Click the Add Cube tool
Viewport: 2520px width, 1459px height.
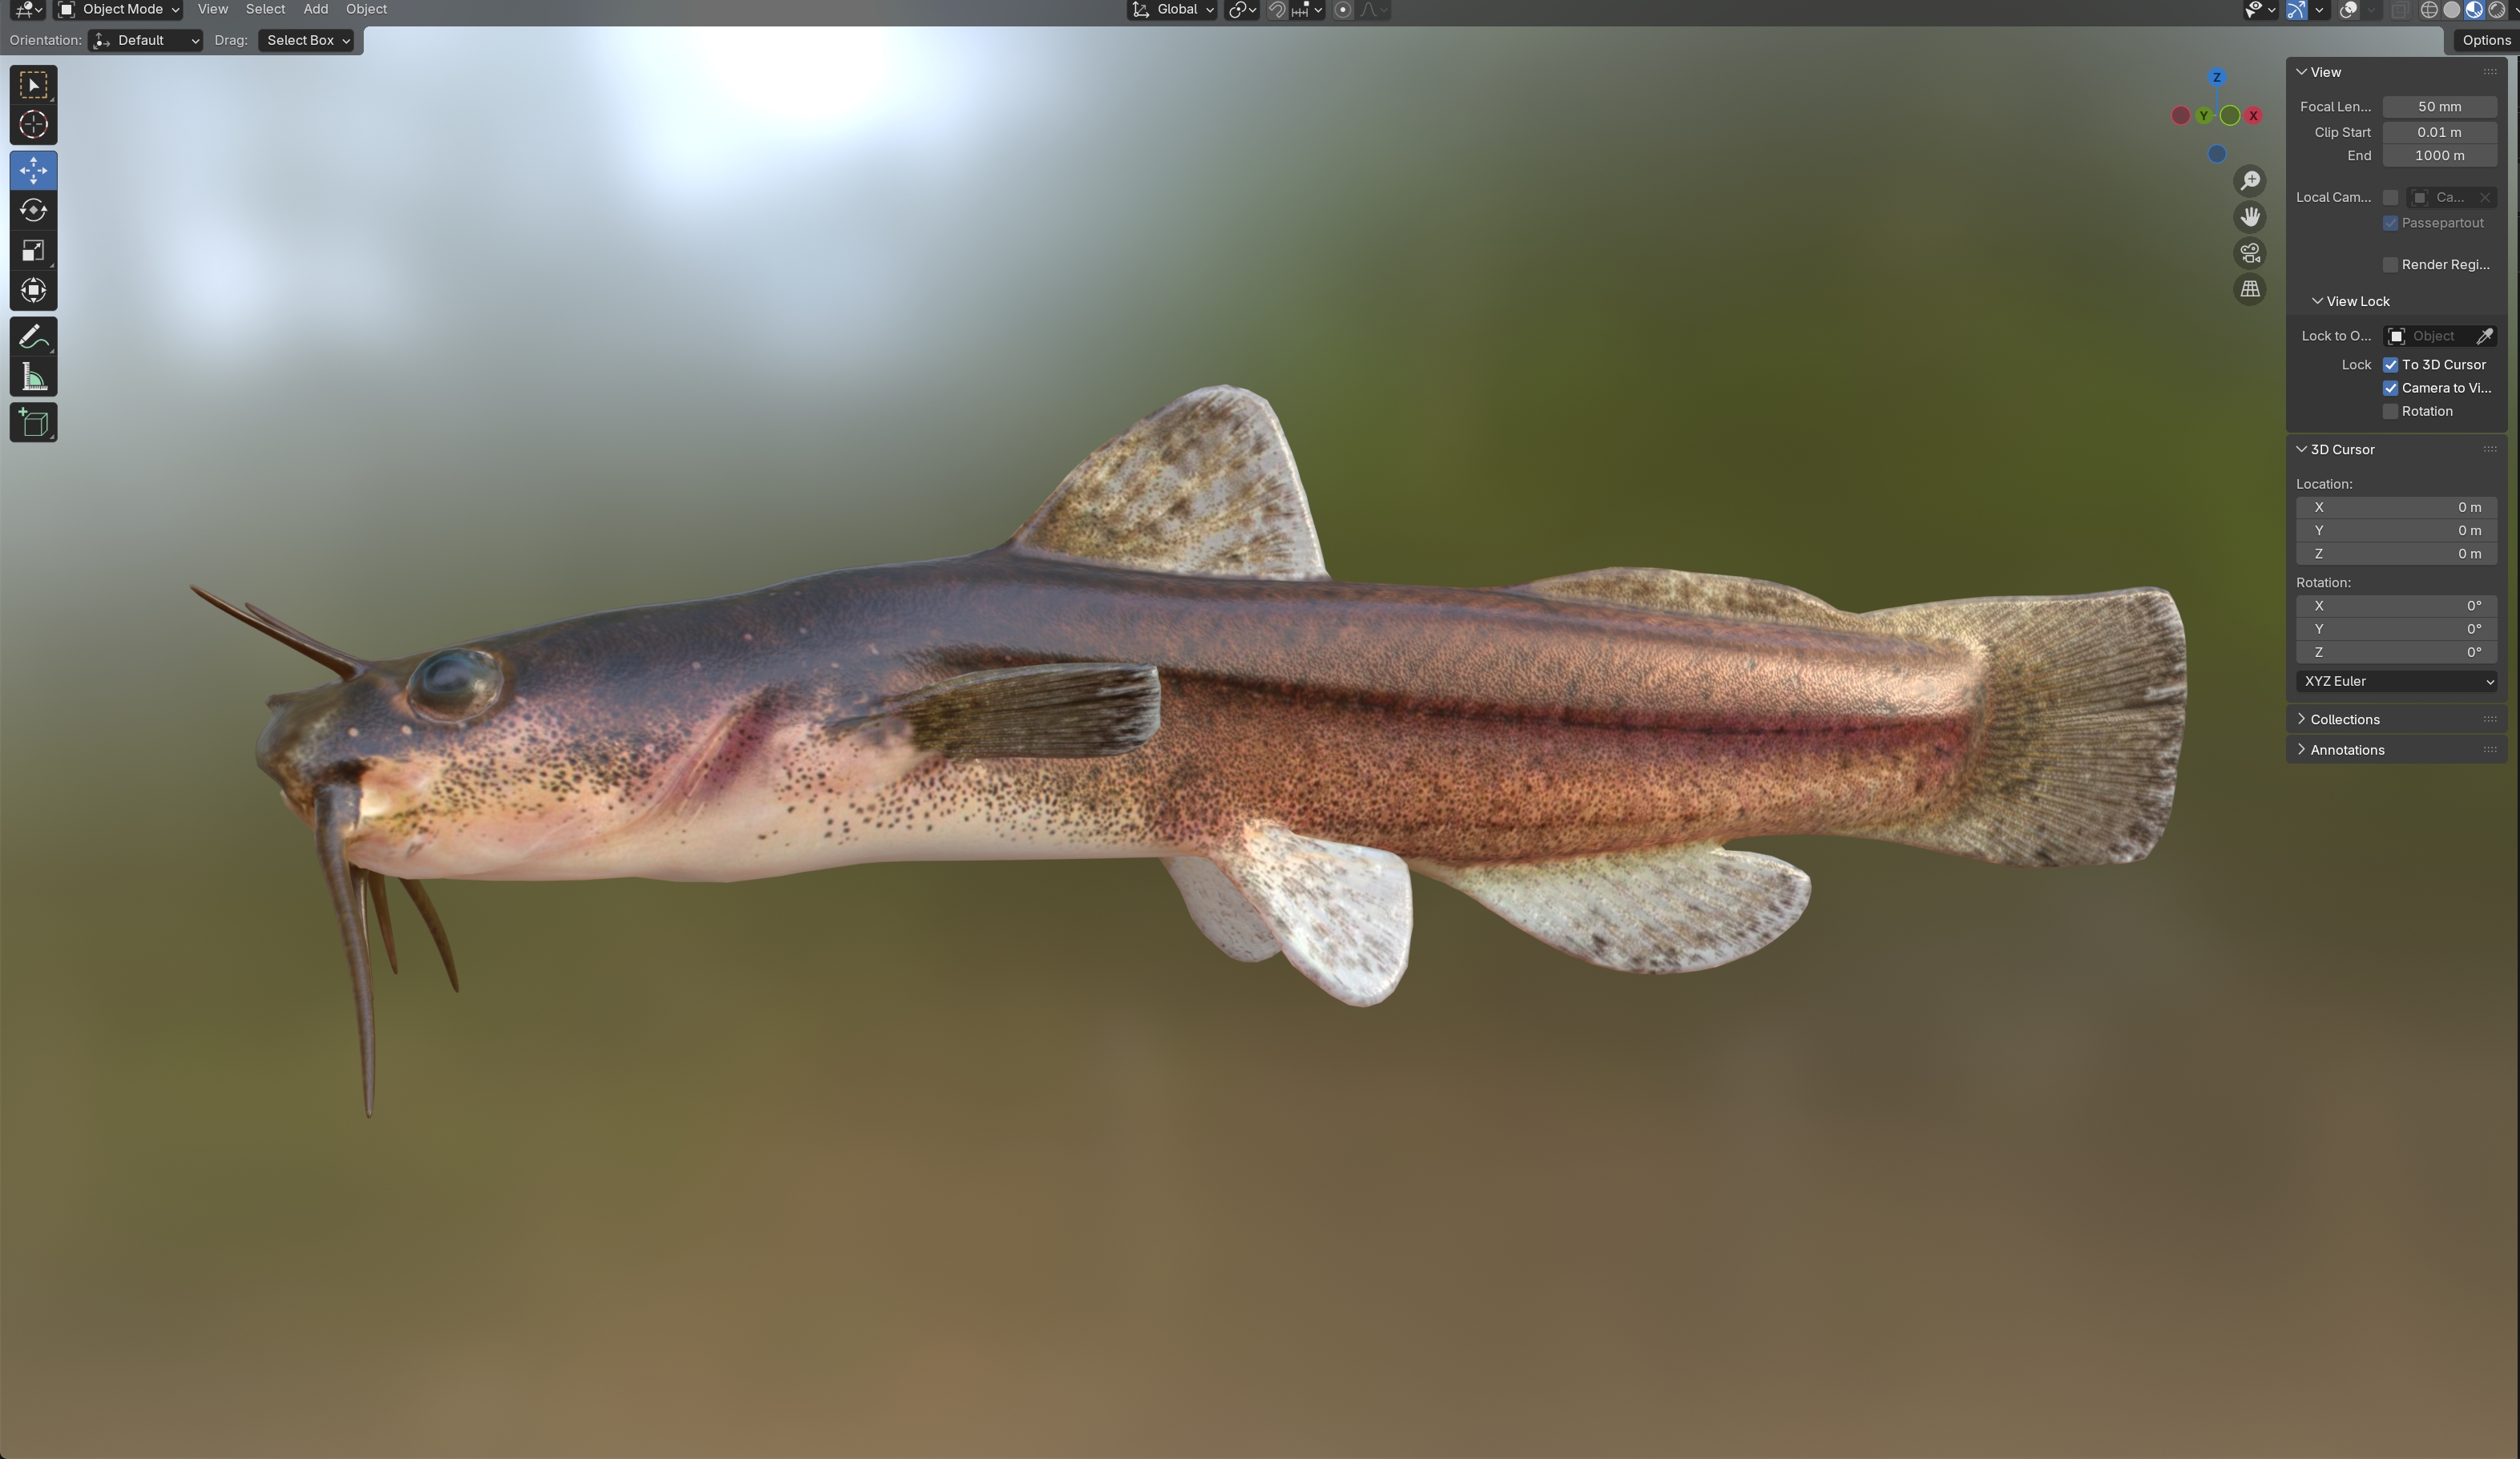point(33,423)
